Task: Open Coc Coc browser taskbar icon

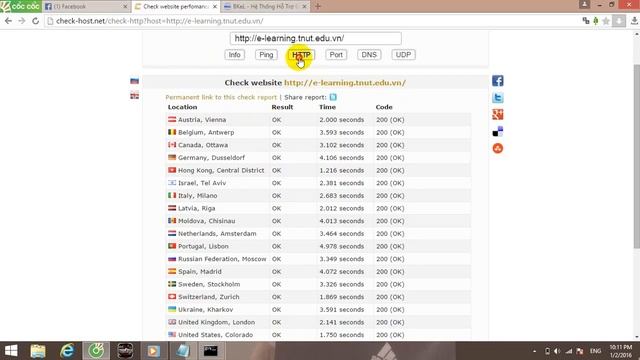Action: (x=96, y=351)
